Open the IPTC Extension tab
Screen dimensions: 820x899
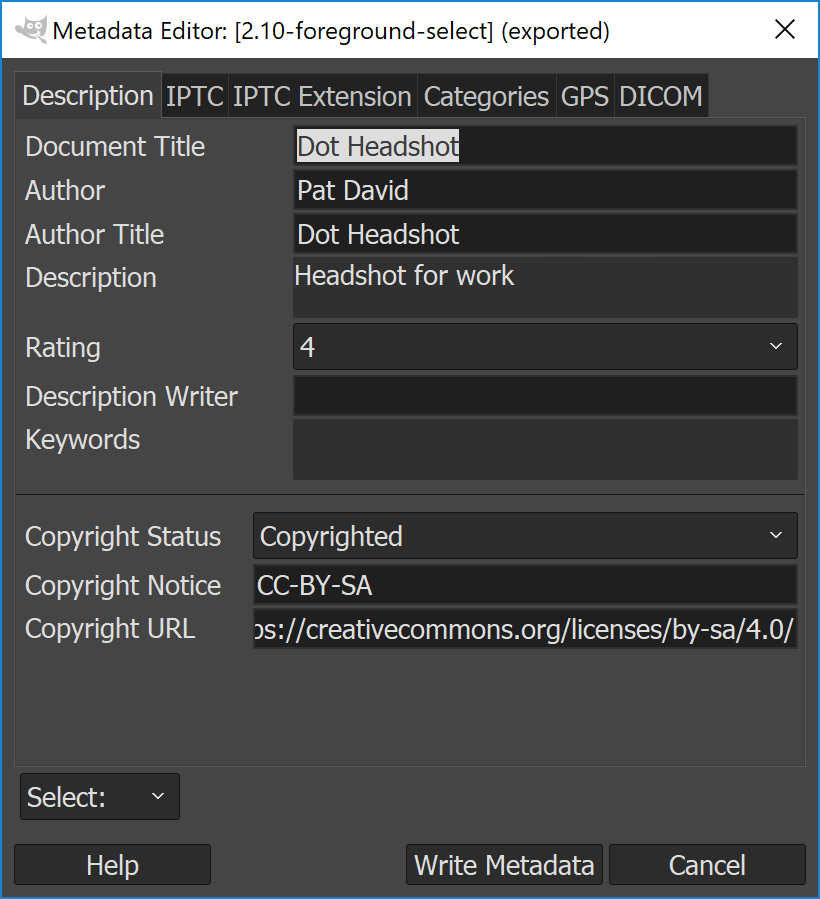coord(322,95)
